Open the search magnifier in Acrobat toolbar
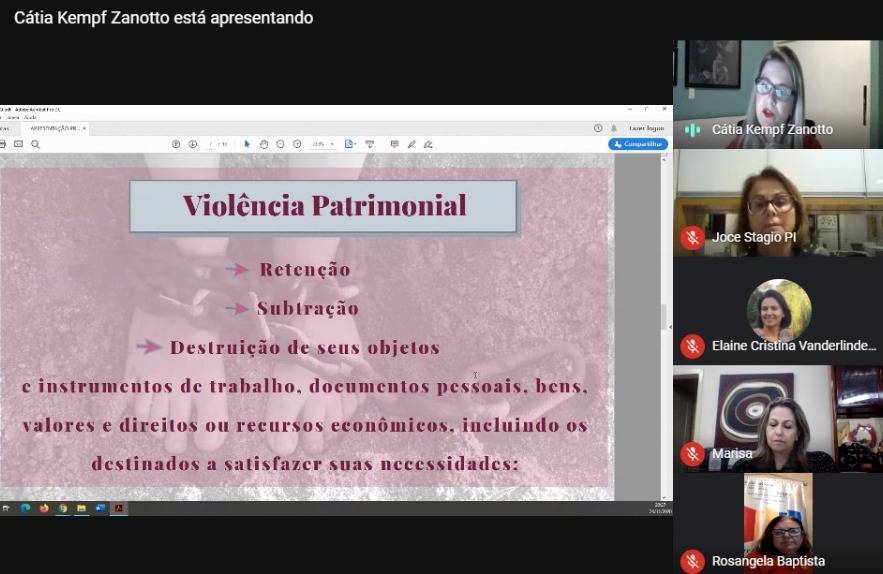 click(35, 144)
